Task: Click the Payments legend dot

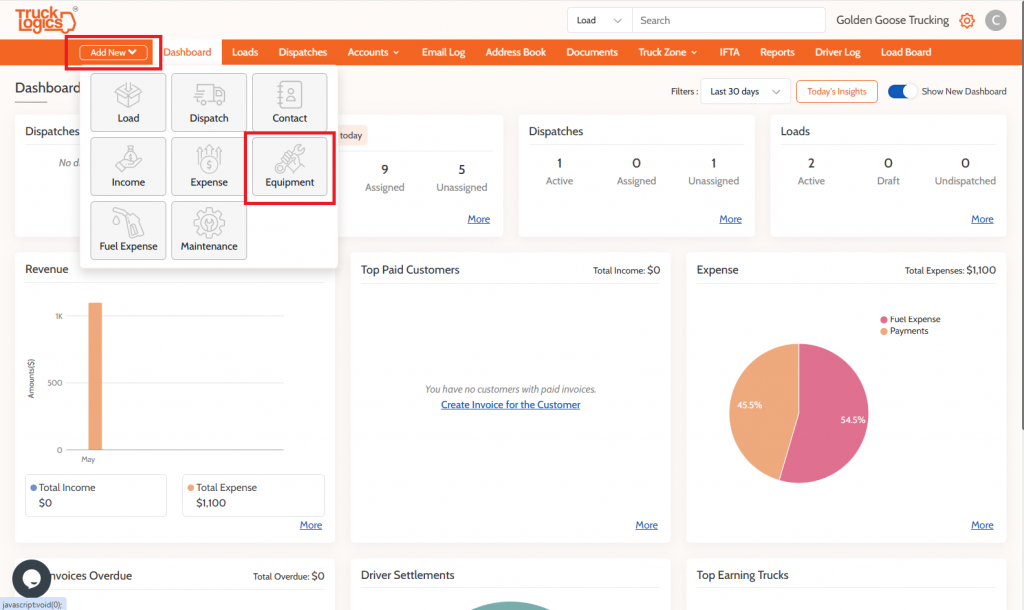Action: point(884,331)
